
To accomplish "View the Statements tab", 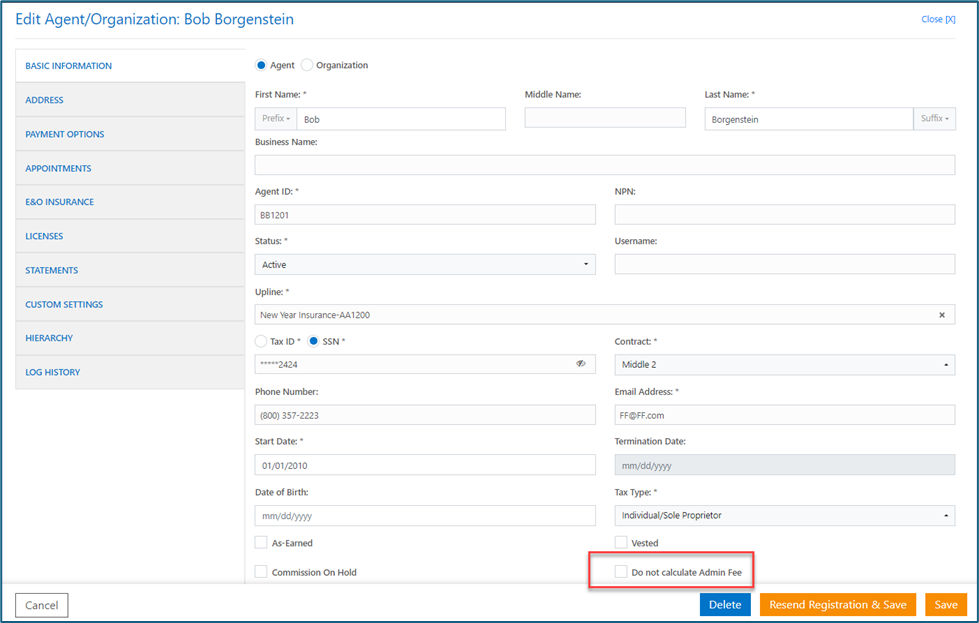I will 130,270.
